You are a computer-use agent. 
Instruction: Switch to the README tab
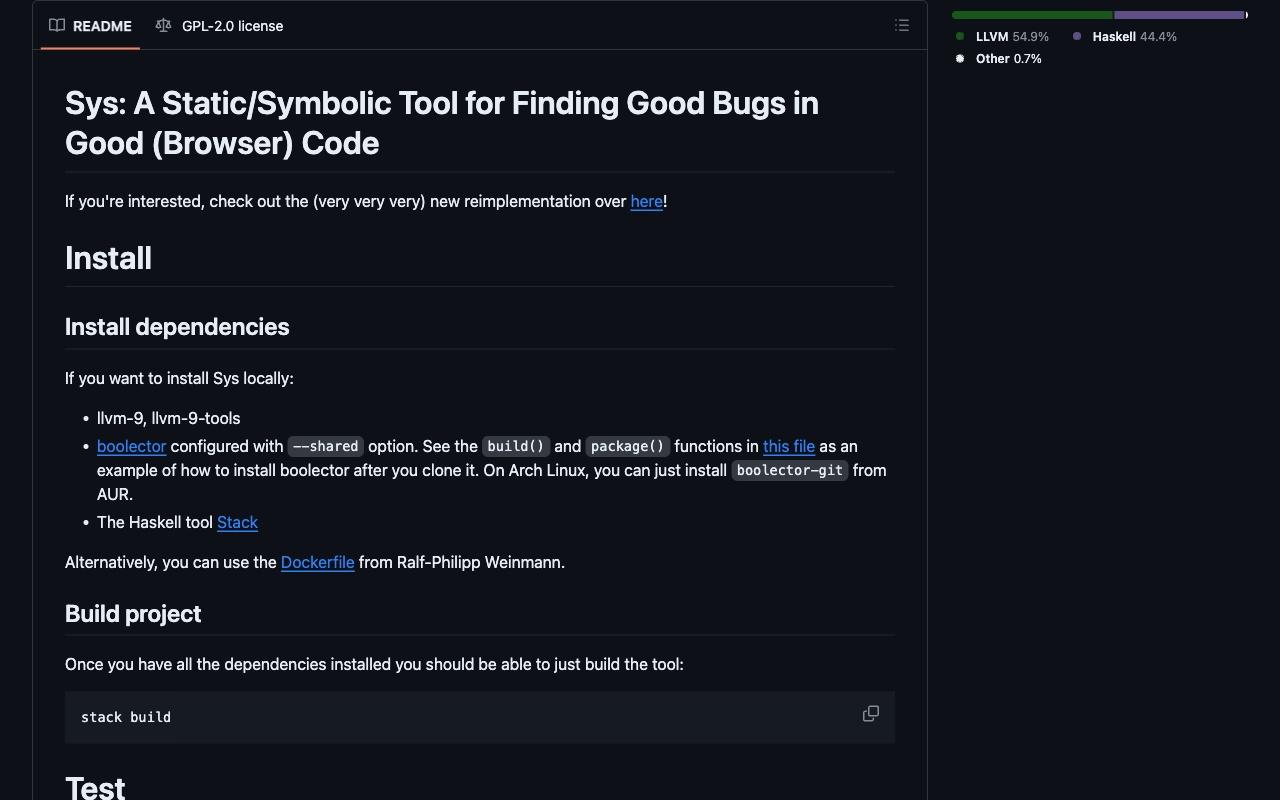pyautogui.click(x=91, y=26)
